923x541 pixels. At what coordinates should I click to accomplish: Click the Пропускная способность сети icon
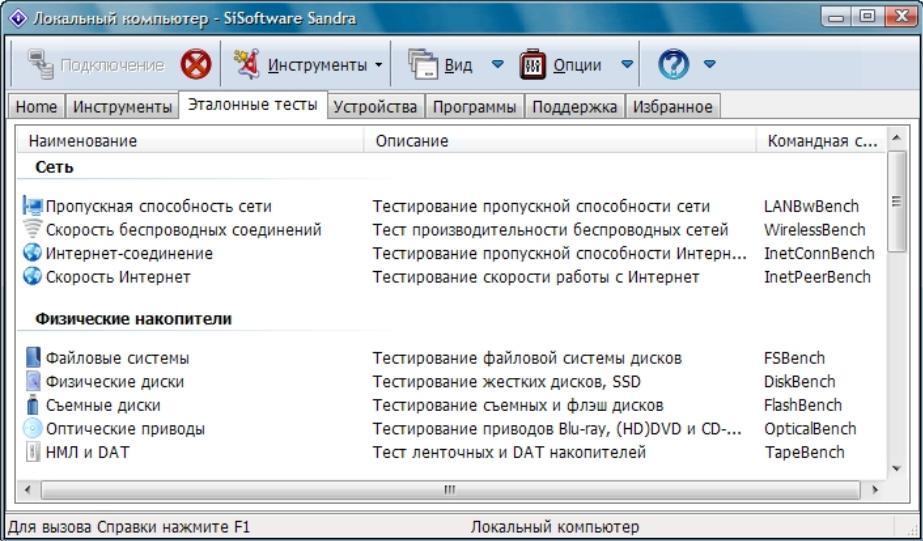pyautogui.click(x=32, y=206)
